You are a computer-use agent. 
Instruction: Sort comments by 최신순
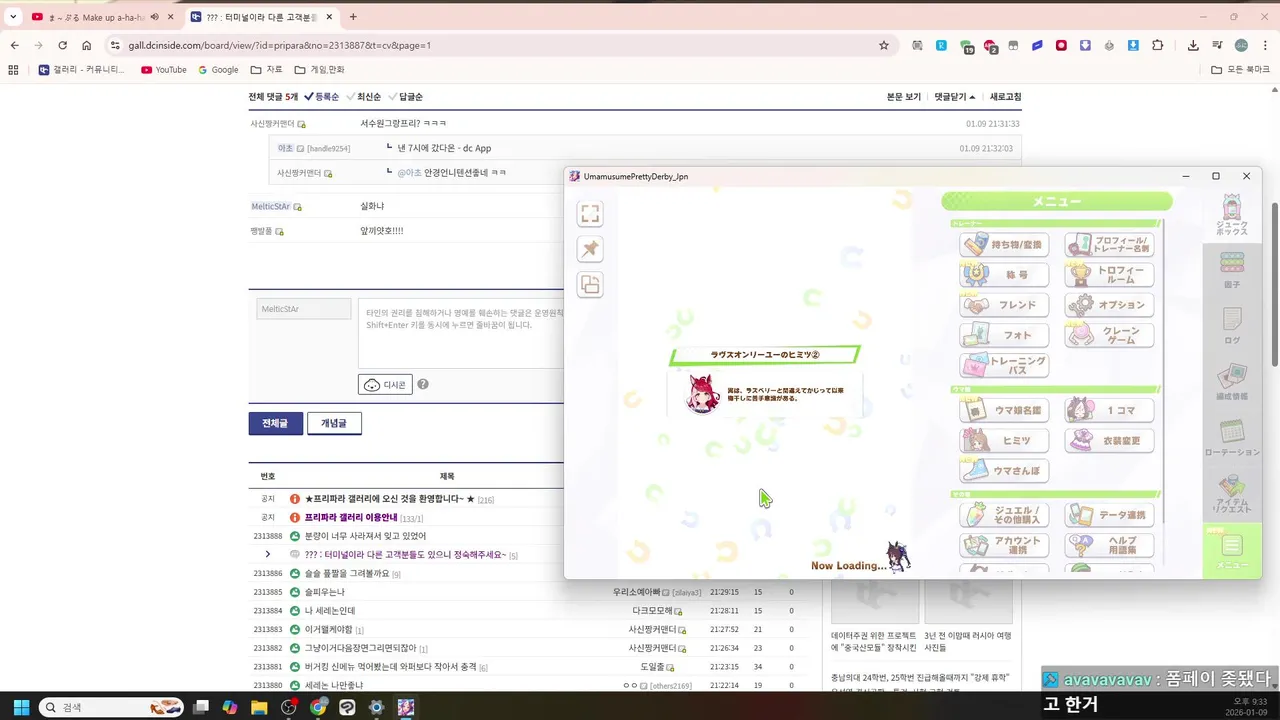[363, 97]
